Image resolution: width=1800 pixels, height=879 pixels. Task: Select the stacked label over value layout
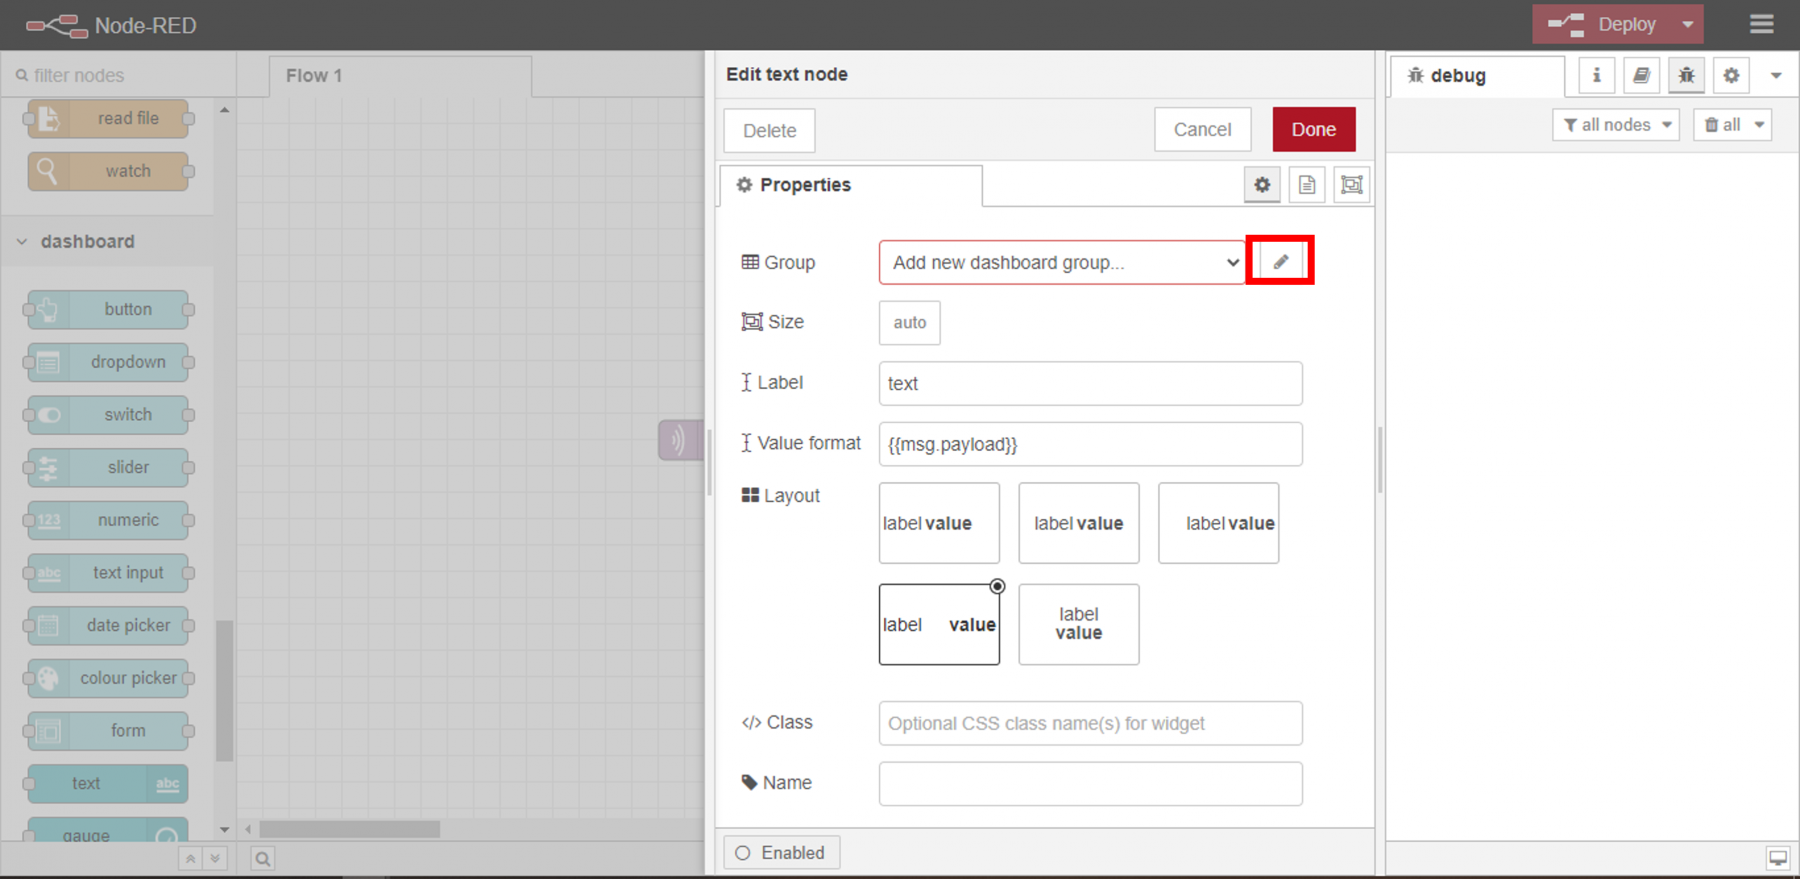1078,625
